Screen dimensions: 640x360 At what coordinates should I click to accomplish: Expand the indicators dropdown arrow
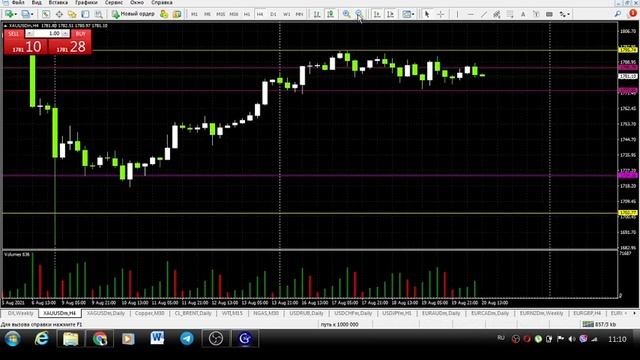413,15
